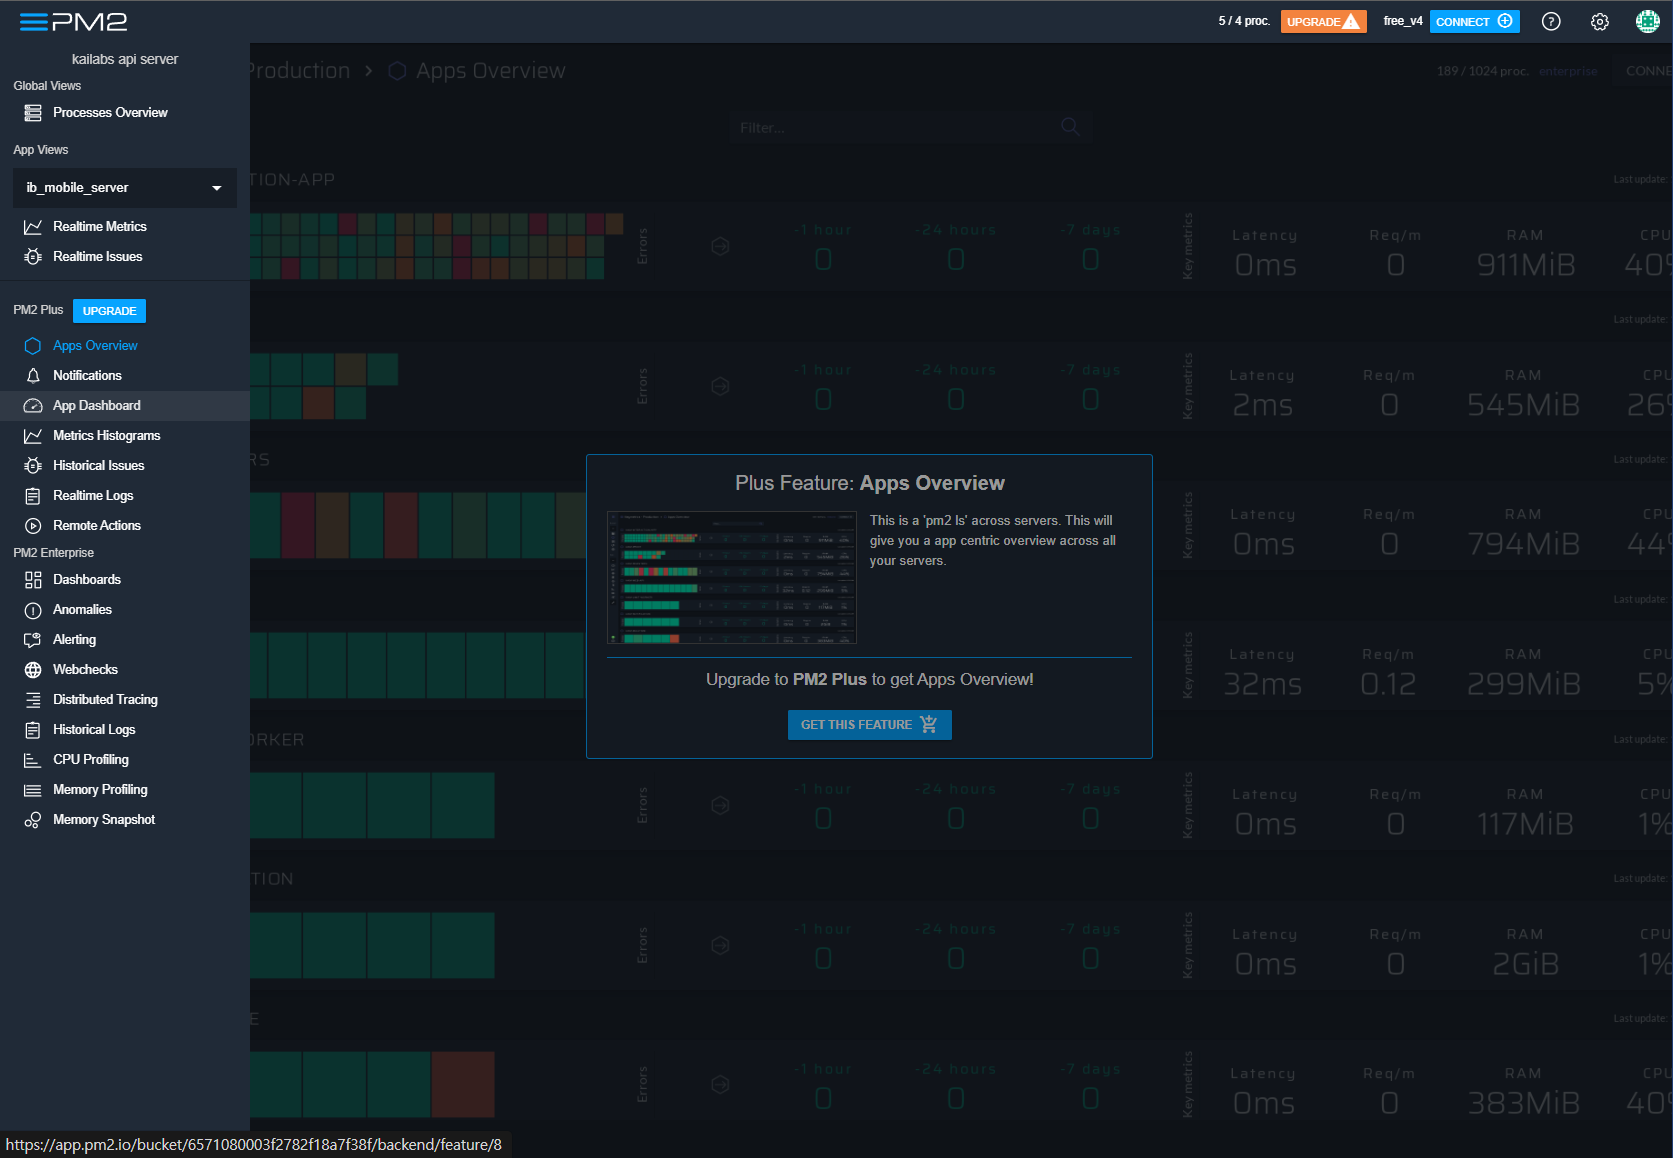The image size is (1673, 1158).
Task: Open Realtime Logs page
Action: (x=125, y=496)
